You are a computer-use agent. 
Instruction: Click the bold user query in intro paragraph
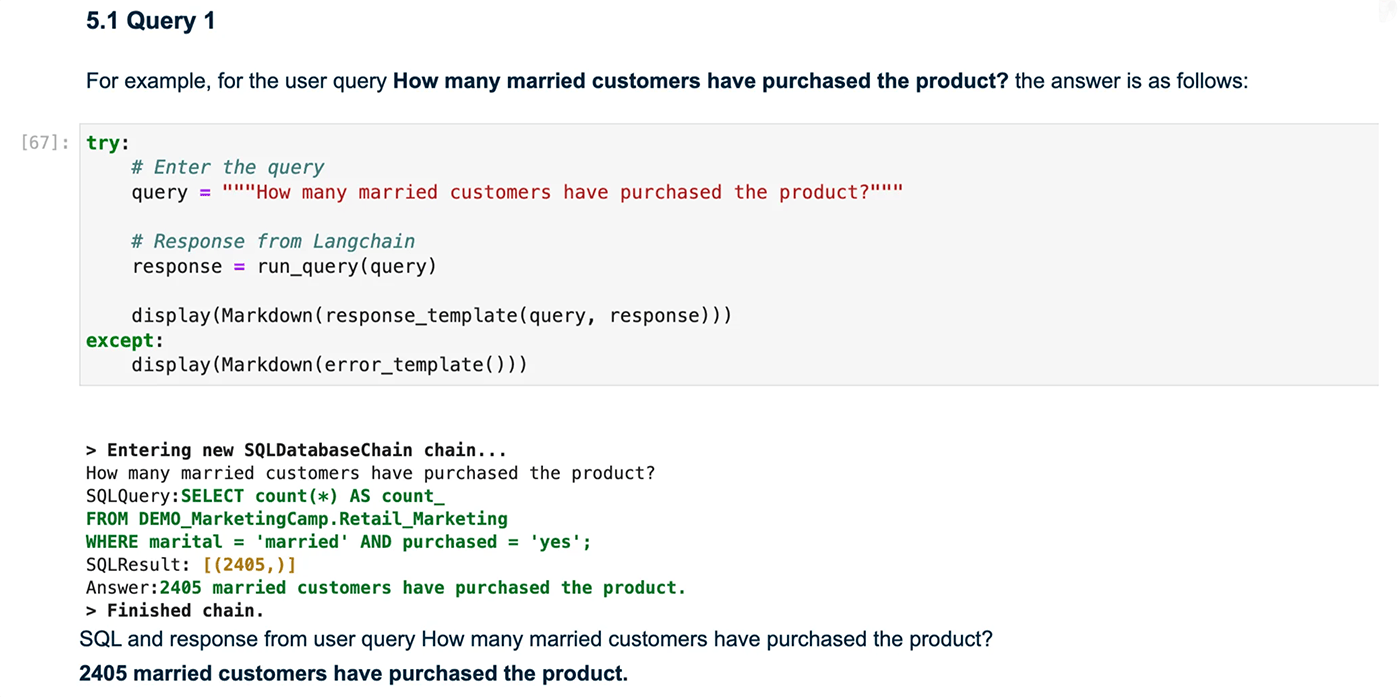pyautogui.click(x=700, y=81)
